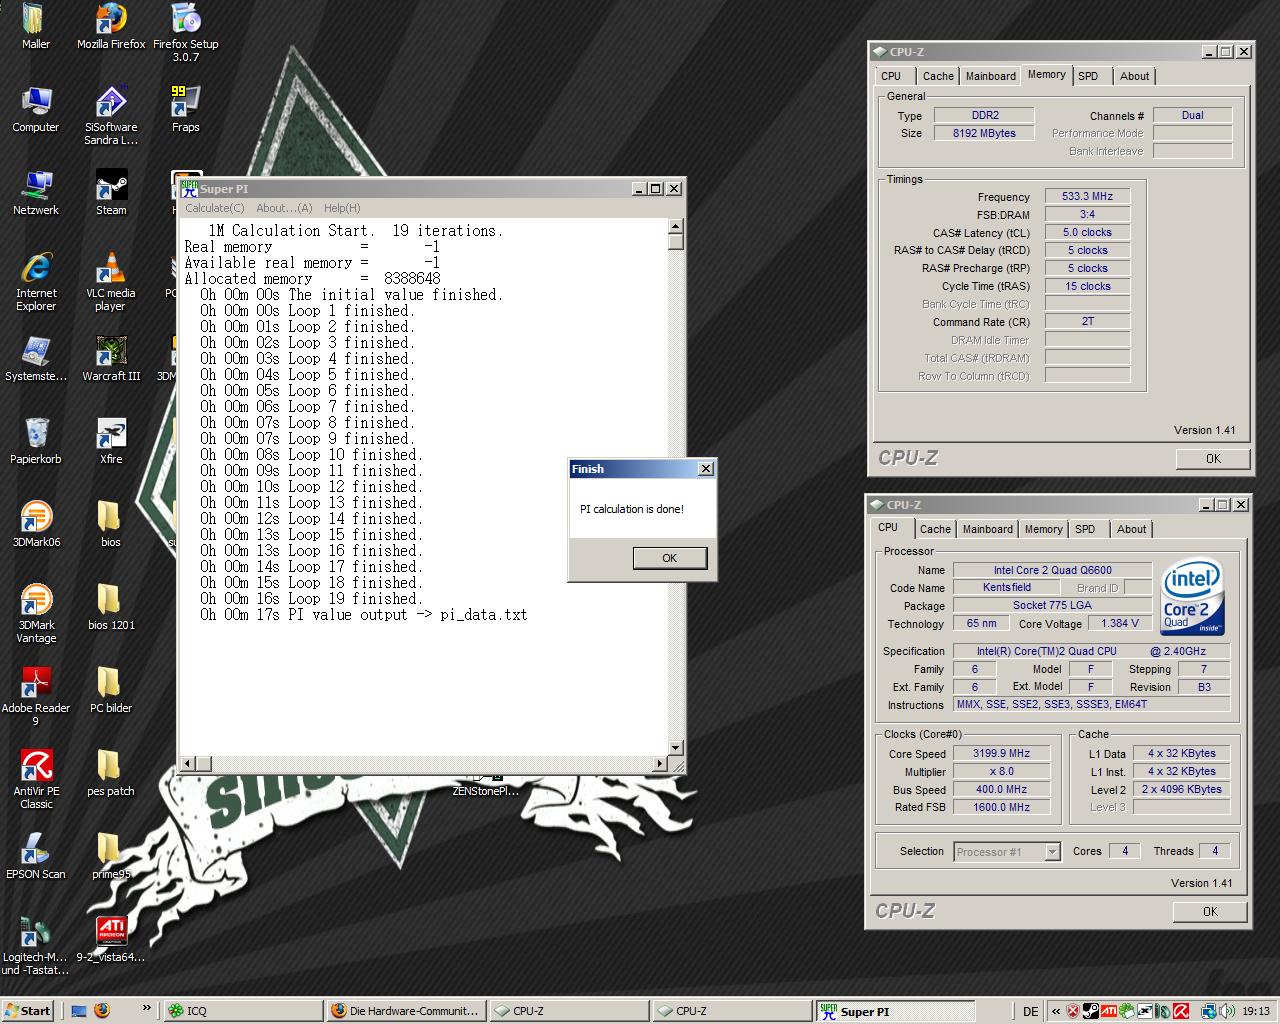Open the Papierkorb recycle bin
The height and width of the screenshot is (1024, 1280).
coord(36,442)
